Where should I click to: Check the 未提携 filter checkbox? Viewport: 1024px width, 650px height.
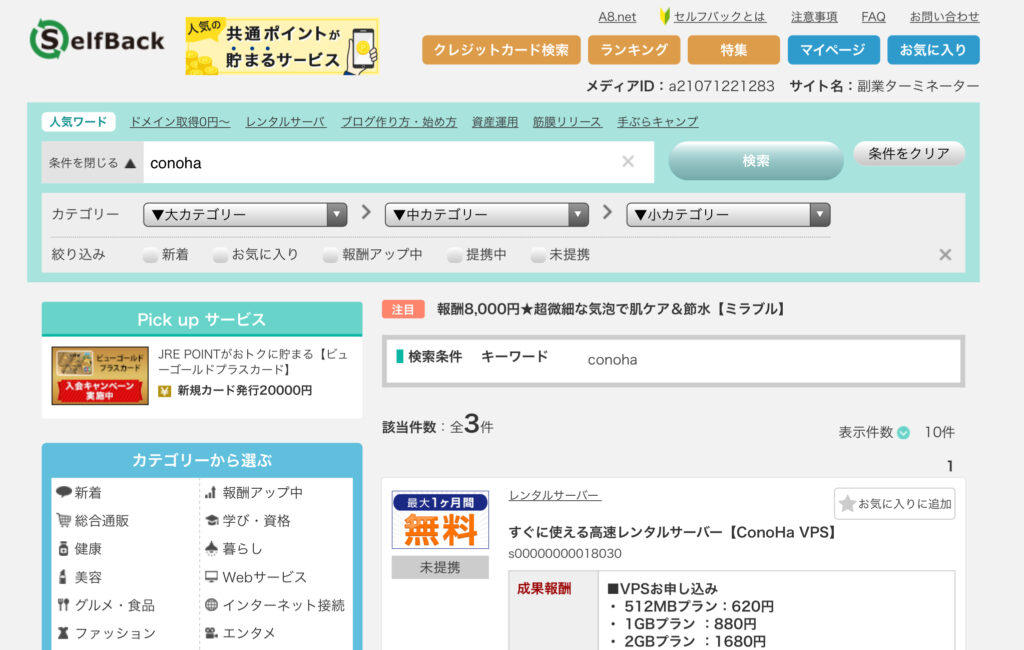538,255
